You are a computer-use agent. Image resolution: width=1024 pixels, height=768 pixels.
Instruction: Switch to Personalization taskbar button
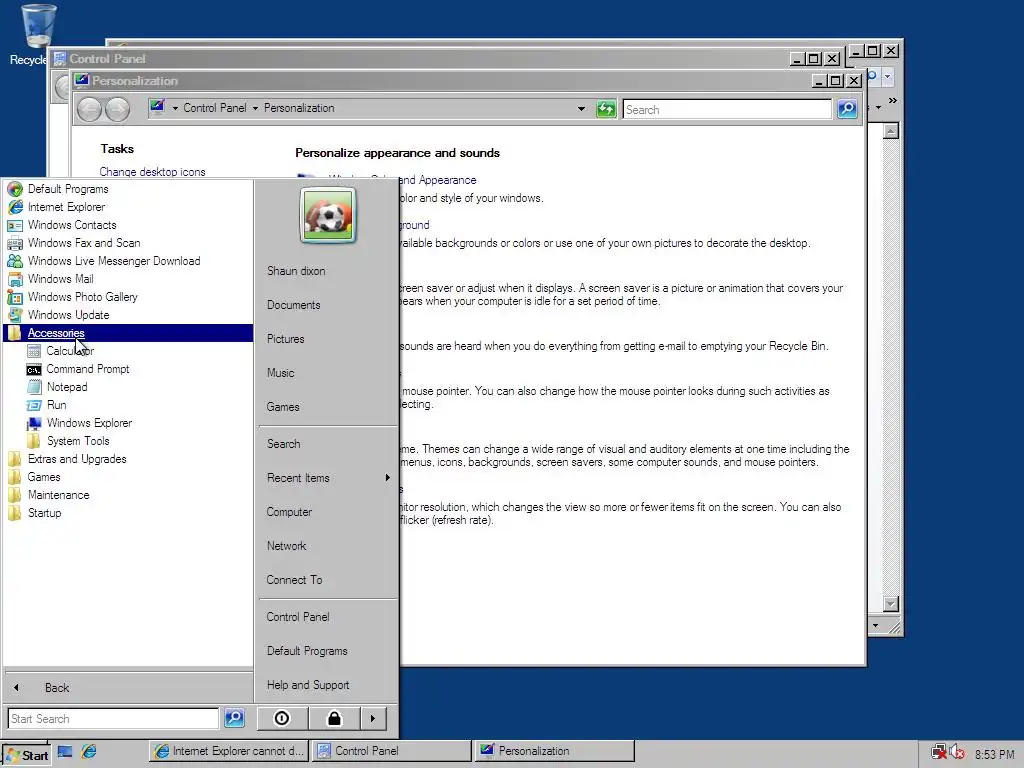coord(554,751)
